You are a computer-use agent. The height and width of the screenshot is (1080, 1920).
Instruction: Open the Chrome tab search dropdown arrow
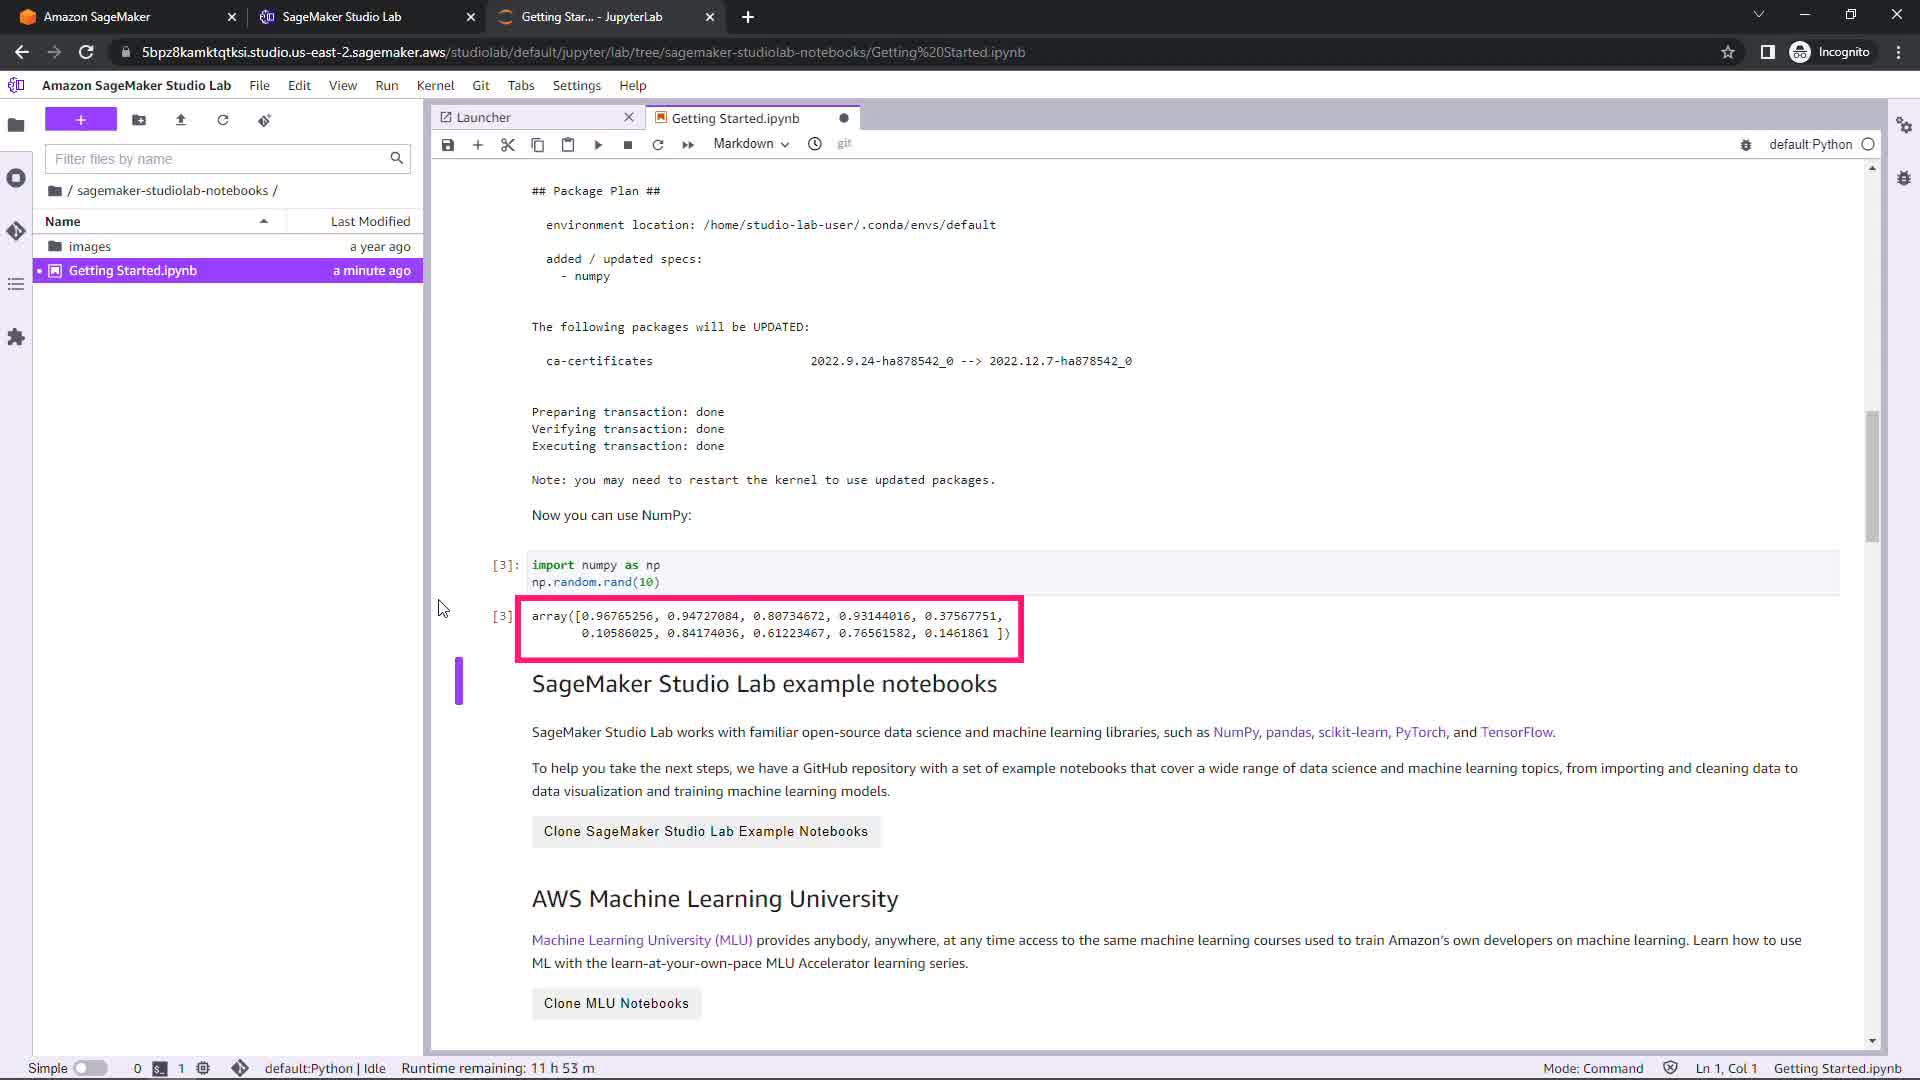pyautogui.click(x=1758, y=16)
